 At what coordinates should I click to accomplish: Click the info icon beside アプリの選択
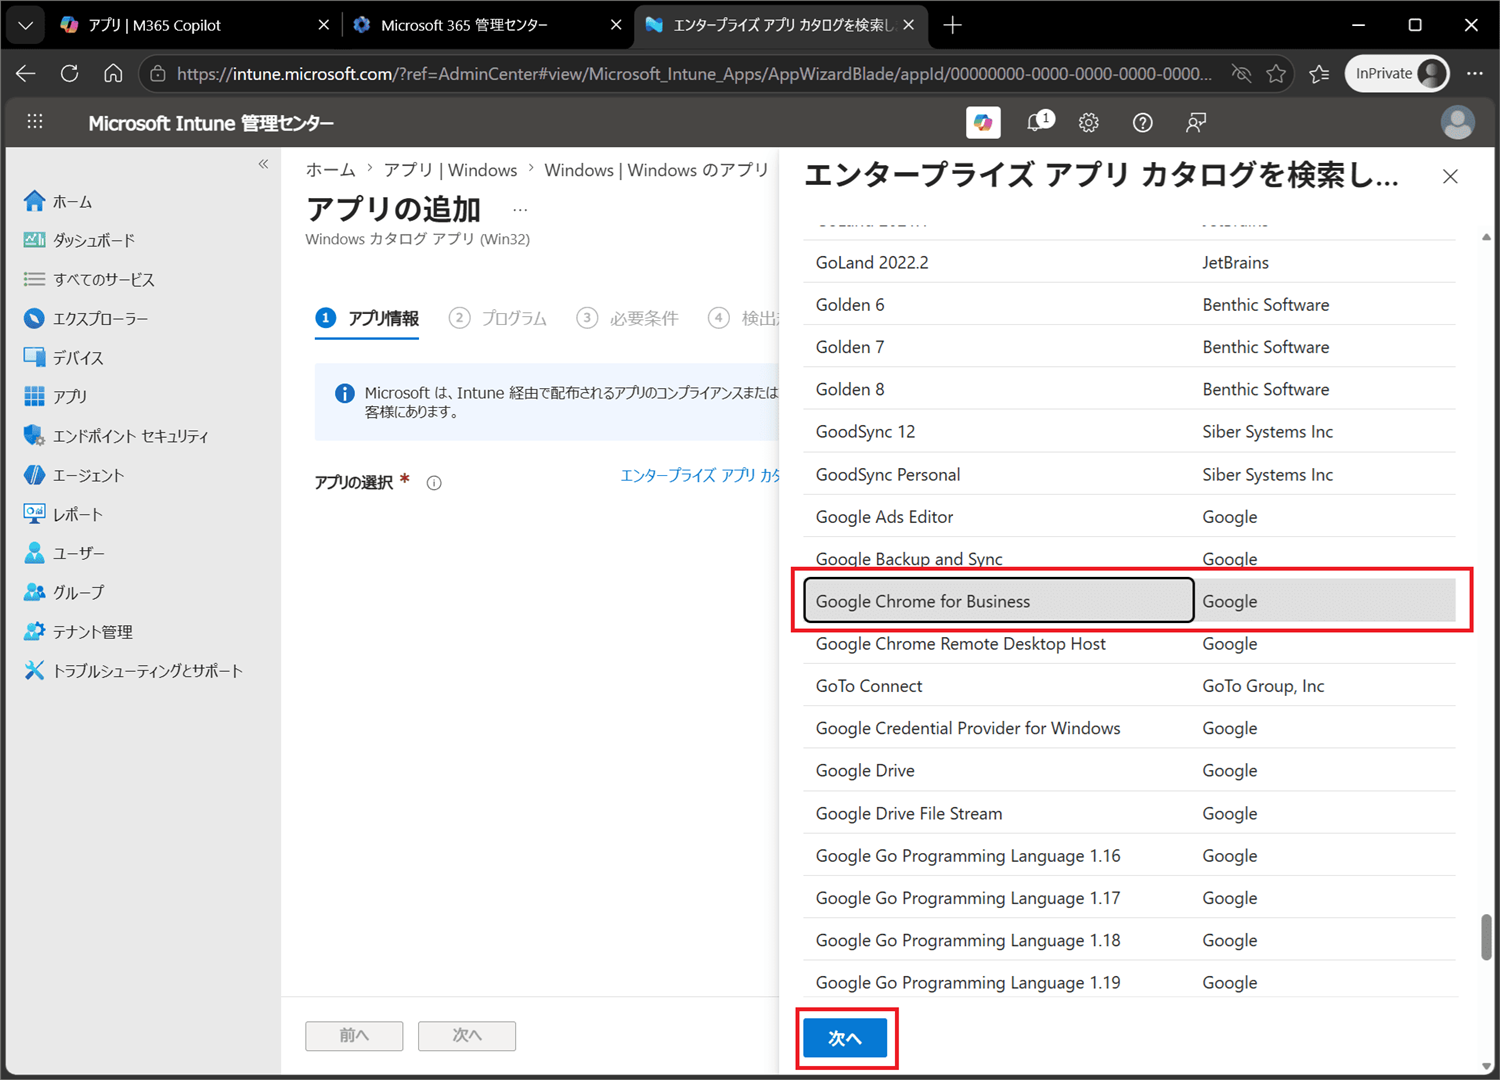click(x=434, y=483)
